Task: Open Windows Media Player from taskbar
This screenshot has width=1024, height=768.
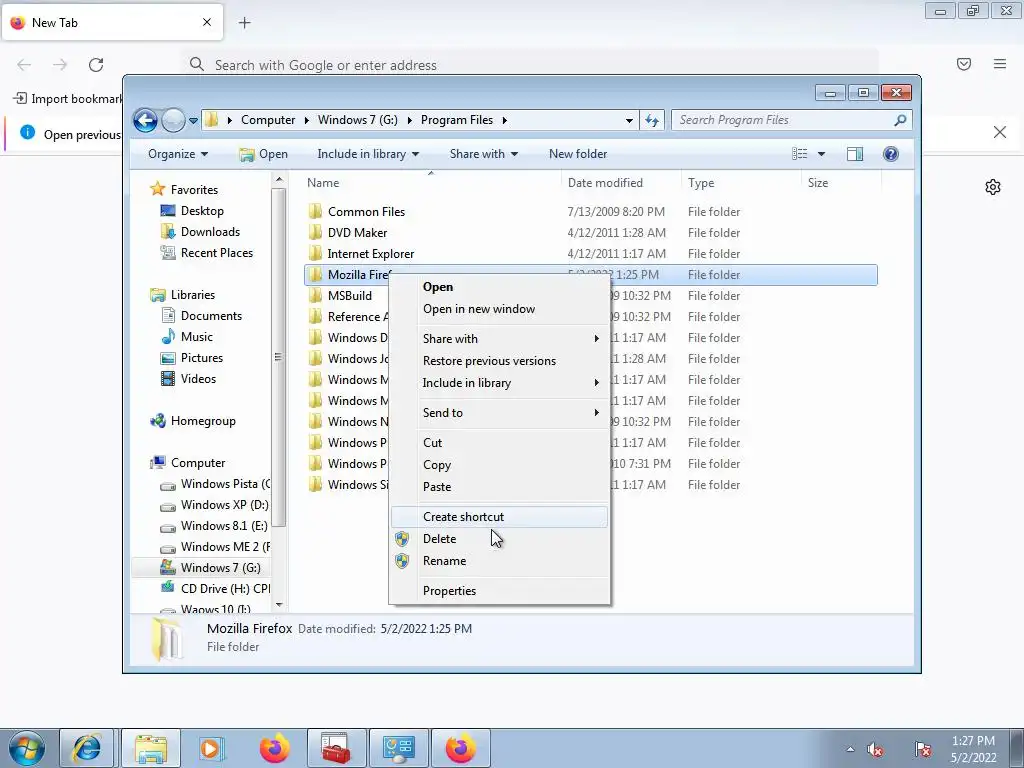Action: pyautogui.click(x=212, y=748)
